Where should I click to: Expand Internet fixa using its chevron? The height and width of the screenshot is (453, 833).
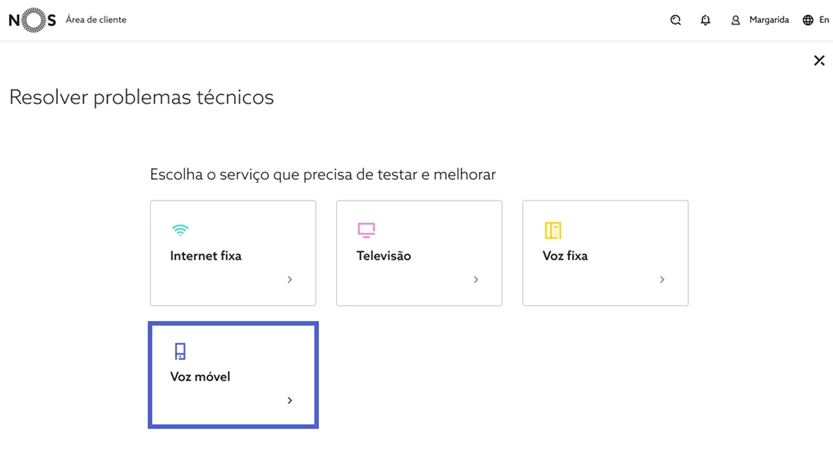click(x=290, y=280)
